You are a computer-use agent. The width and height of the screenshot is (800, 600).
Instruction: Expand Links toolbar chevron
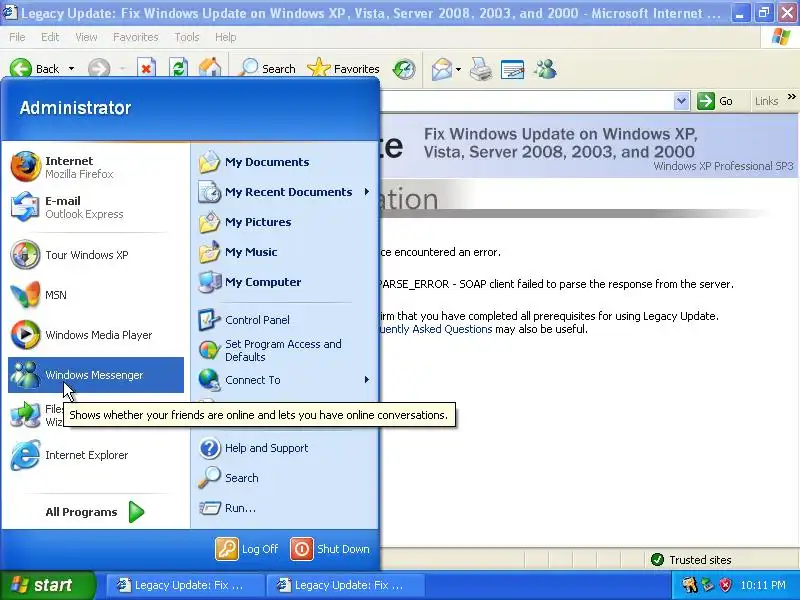pyautogui.click(x=791, y=97)
